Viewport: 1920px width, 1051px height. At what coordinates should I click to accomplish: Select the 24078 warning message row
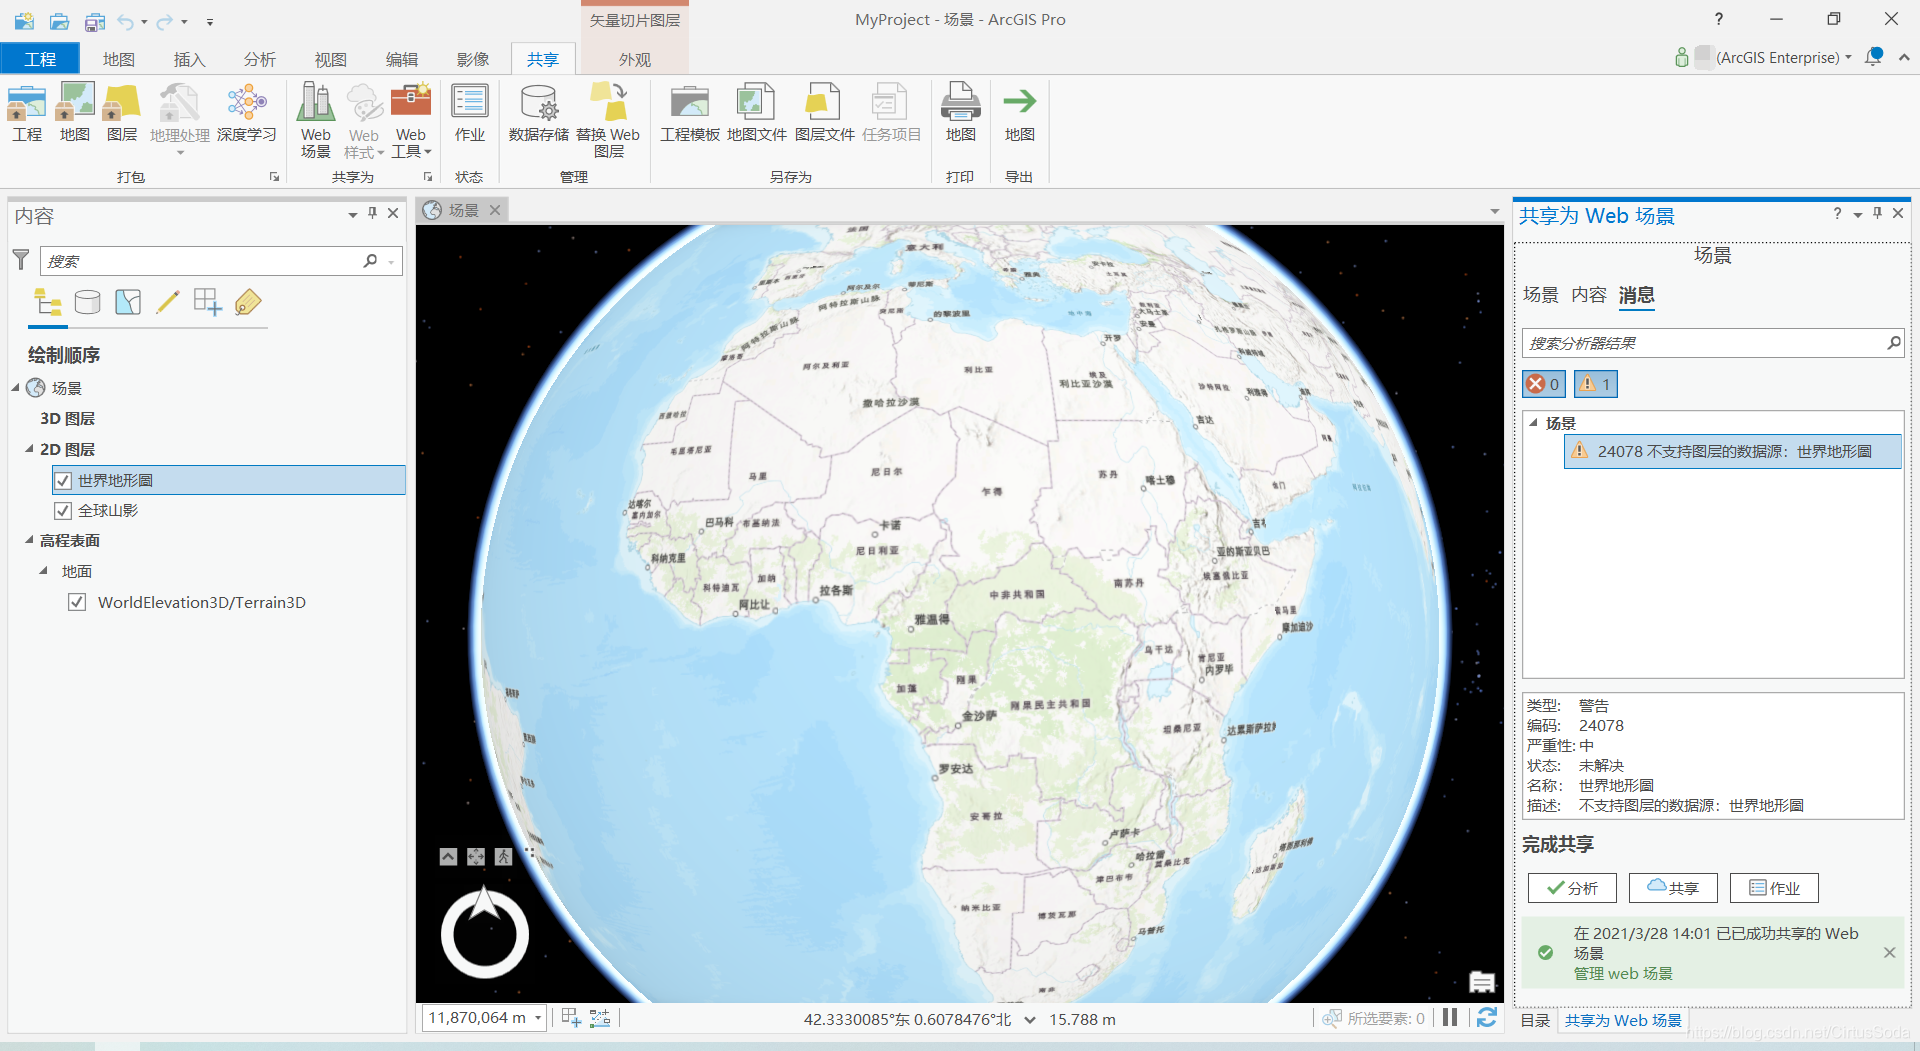coord(1733,451)
